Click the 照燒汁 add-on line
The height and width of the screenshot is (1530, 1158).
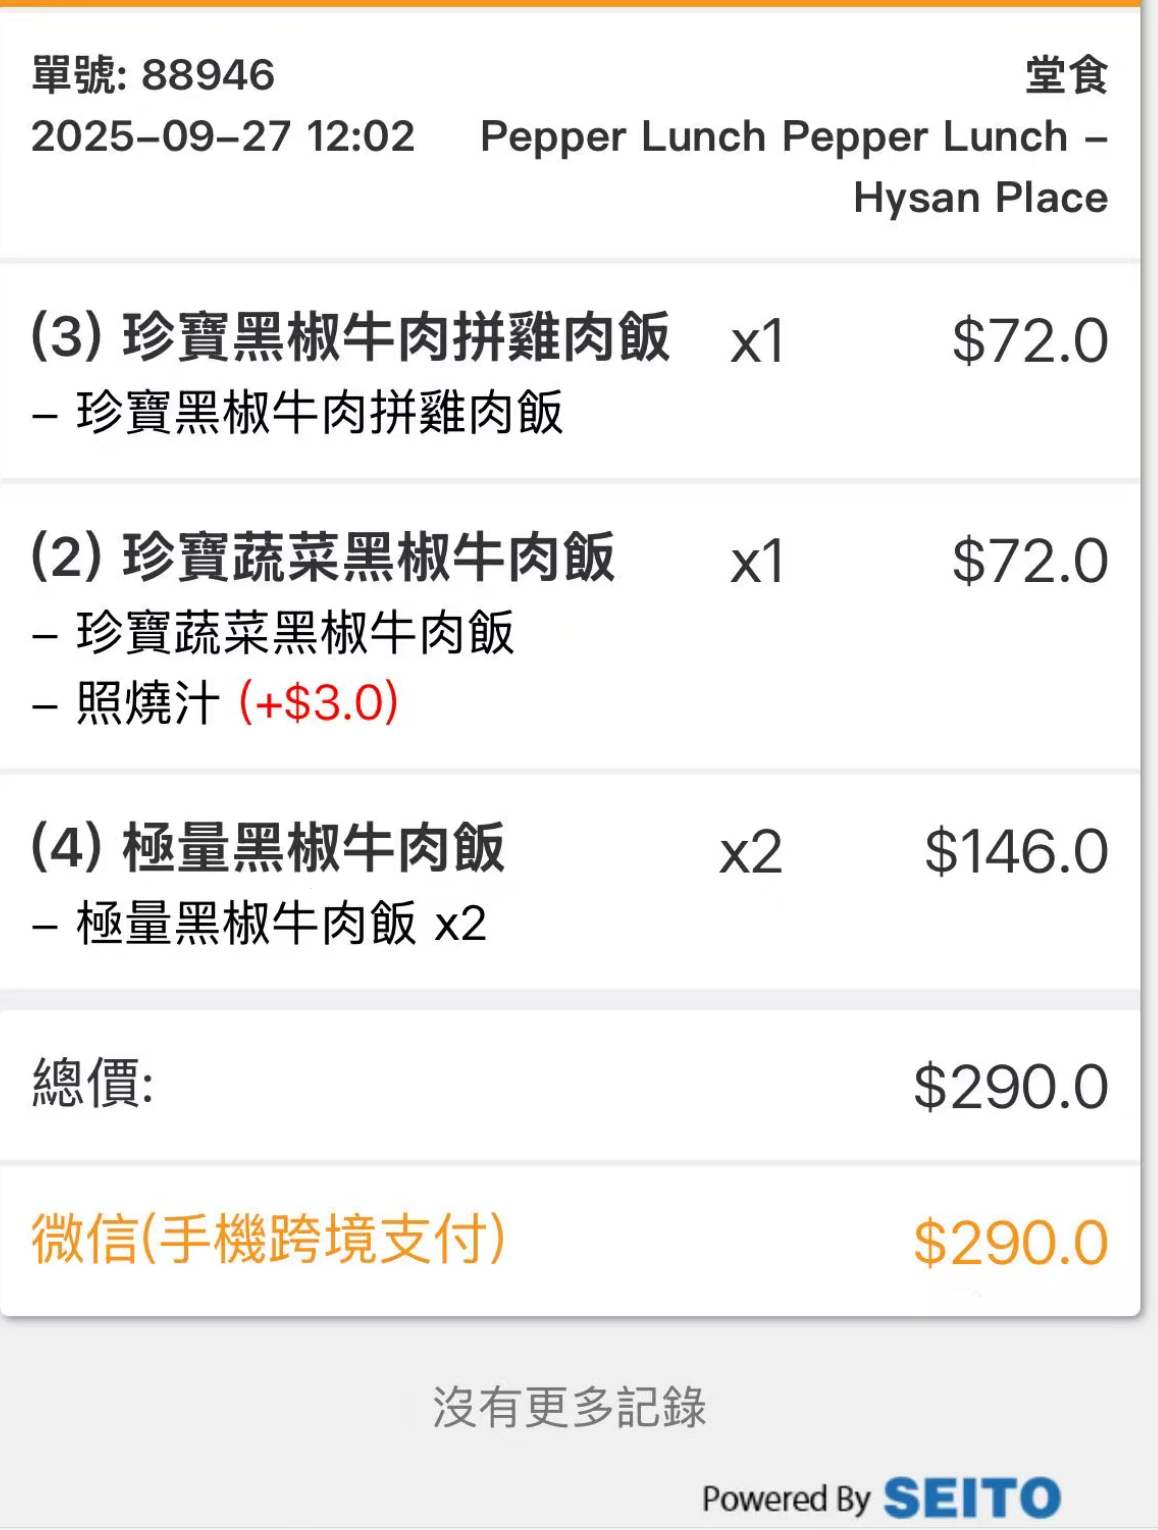click(148, 703)
